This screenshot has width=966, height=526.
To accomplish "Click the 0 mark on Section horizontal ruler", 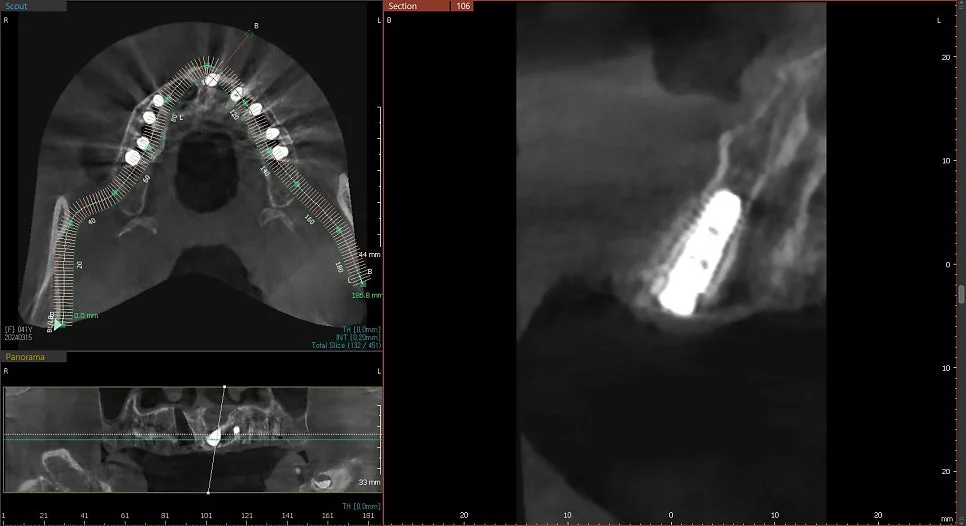I will pyautogui.click(x=671, y=515).
